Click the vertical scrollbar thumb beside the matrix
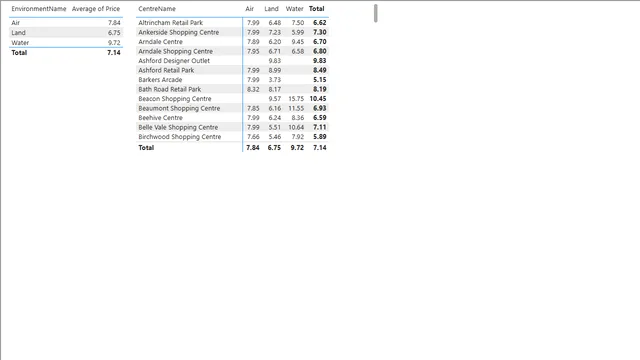This screenshot has width=640, height=360. [x=376, y=13]
